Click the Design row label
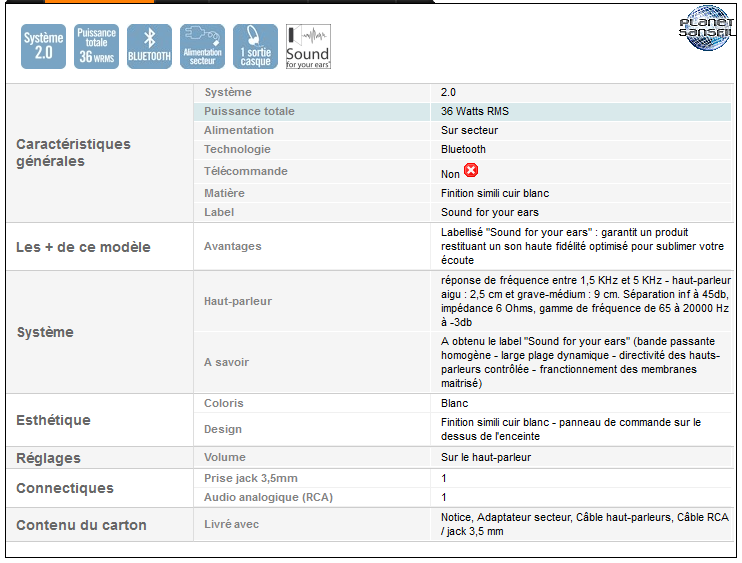742x563 pixels. tap(223, 429)
